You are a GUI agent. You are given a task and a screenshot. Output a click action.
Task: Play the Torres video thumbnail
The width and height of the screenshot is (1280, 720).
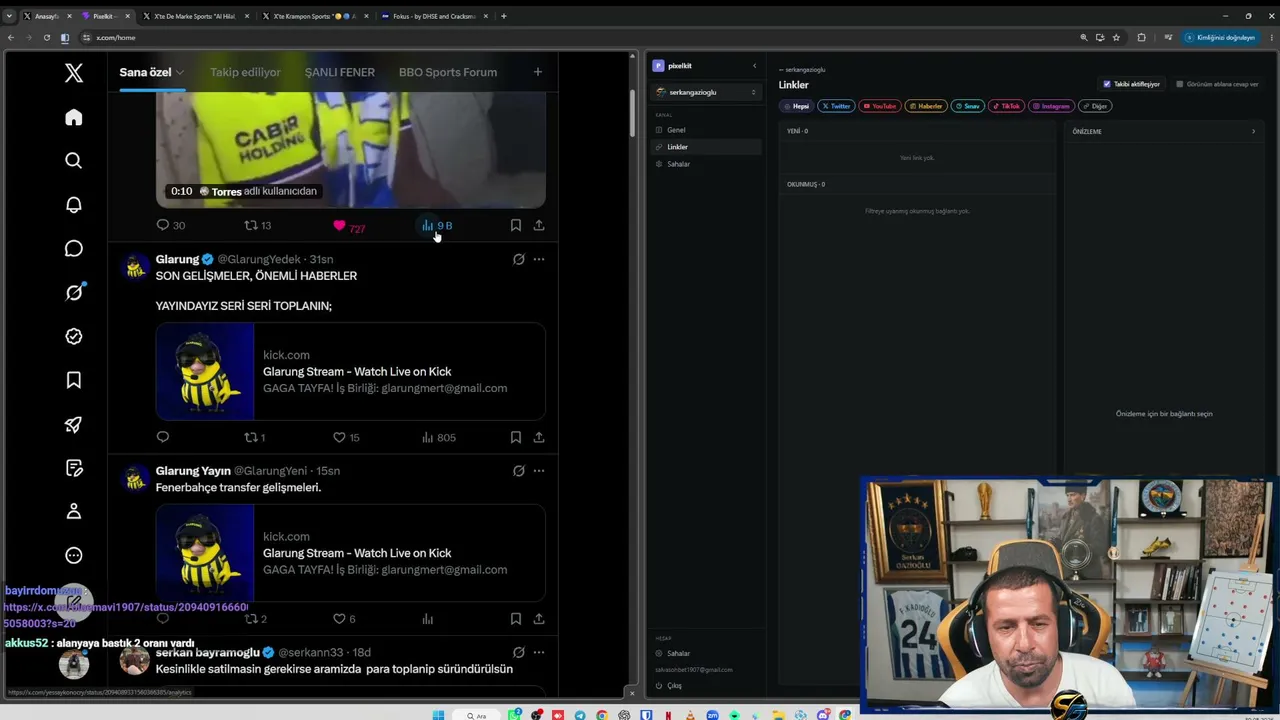point(350,150)
